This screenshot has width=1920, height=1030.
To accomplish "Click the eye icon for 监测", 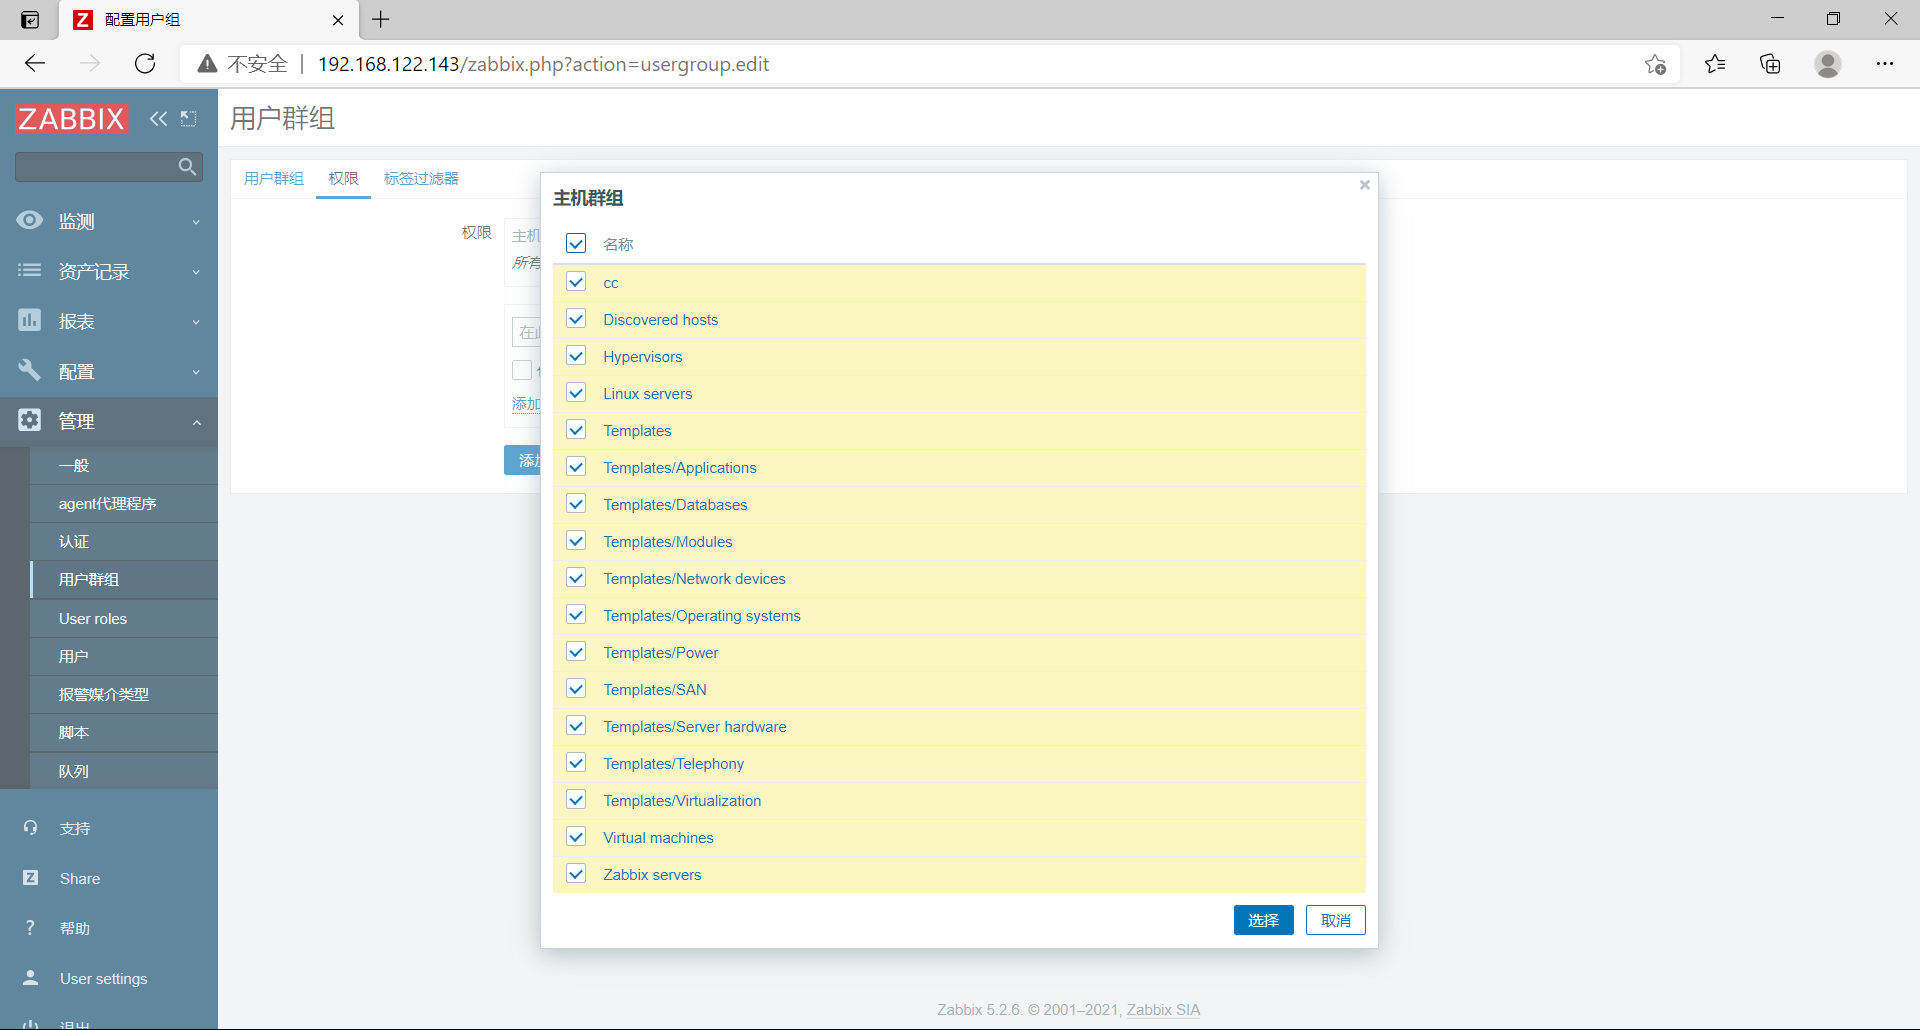I will click(x=30, y=220).
